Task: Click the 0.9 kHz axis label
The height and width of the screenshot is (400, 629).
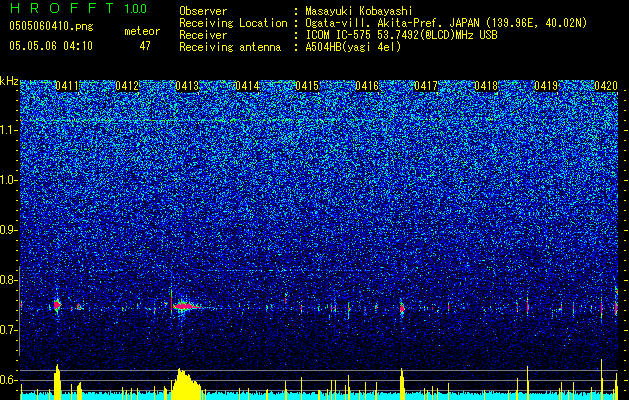Action: (x=9, y=230)
